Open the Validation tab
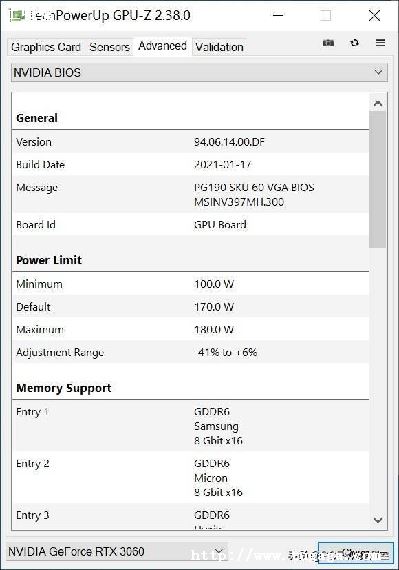 (x=219, y=47)
